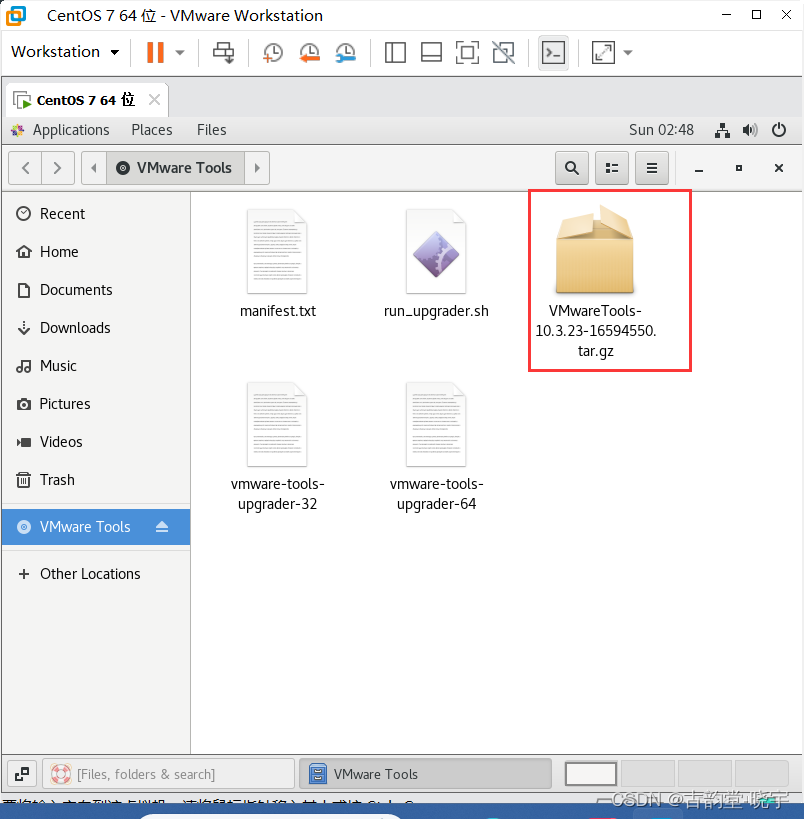This screenshot has height=819, width=804.
Task: Click the Sun 02:48 clock
Action: click(x=661, y=130)
